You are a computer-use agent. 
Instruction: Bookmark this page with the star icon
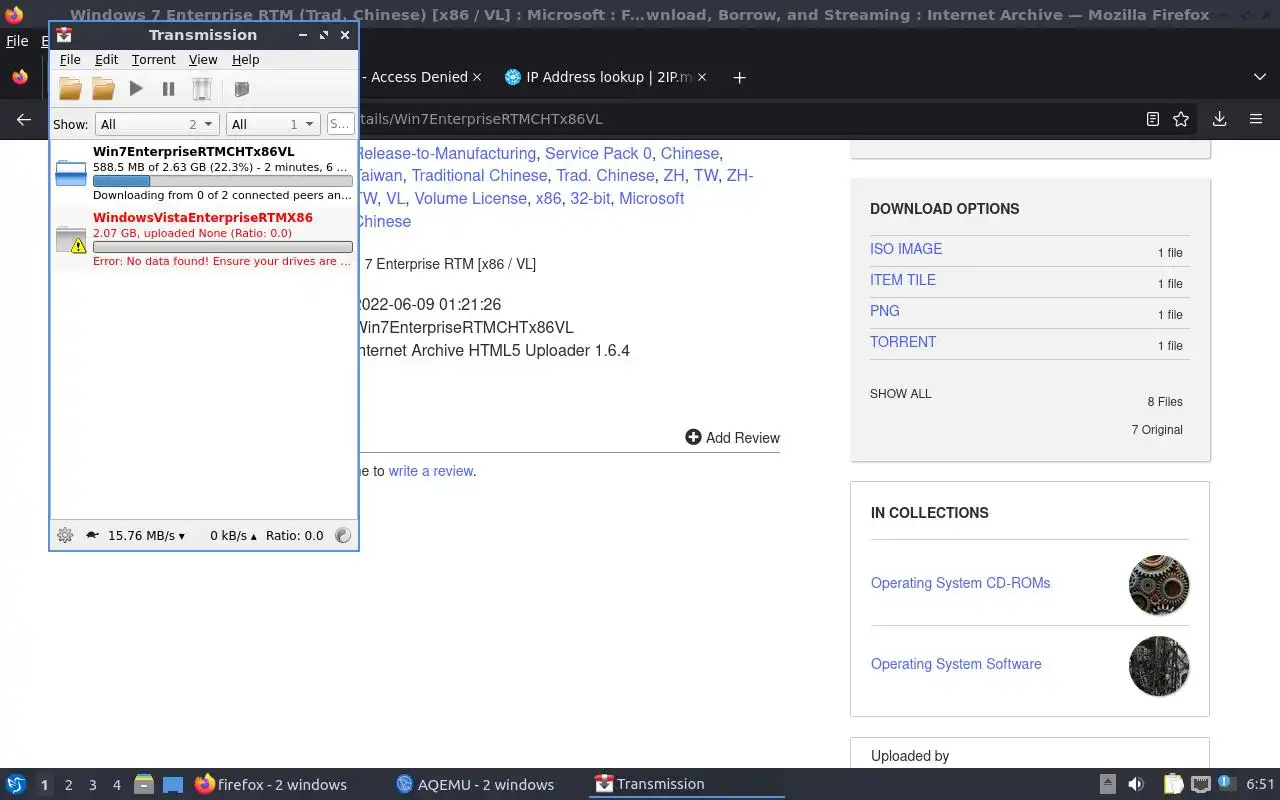(x=1181, y=119)
